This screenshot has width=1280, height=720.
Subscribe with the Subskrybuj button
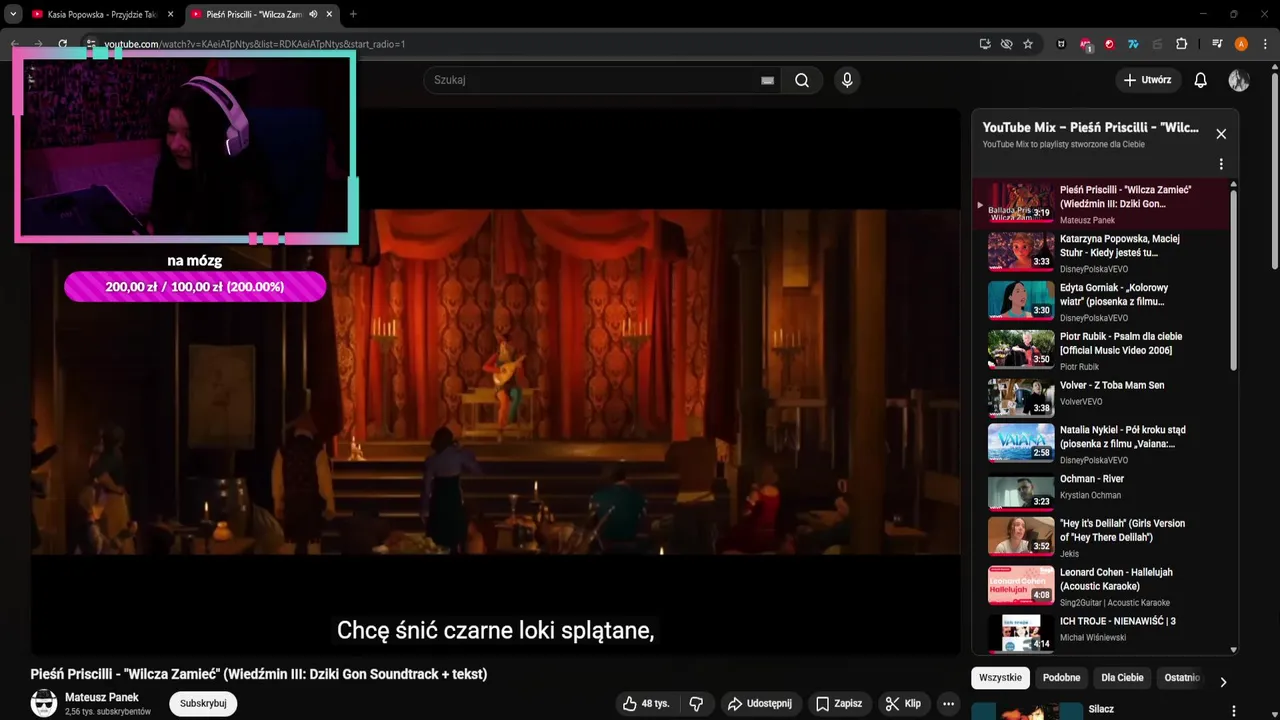(x=203, y=703)
